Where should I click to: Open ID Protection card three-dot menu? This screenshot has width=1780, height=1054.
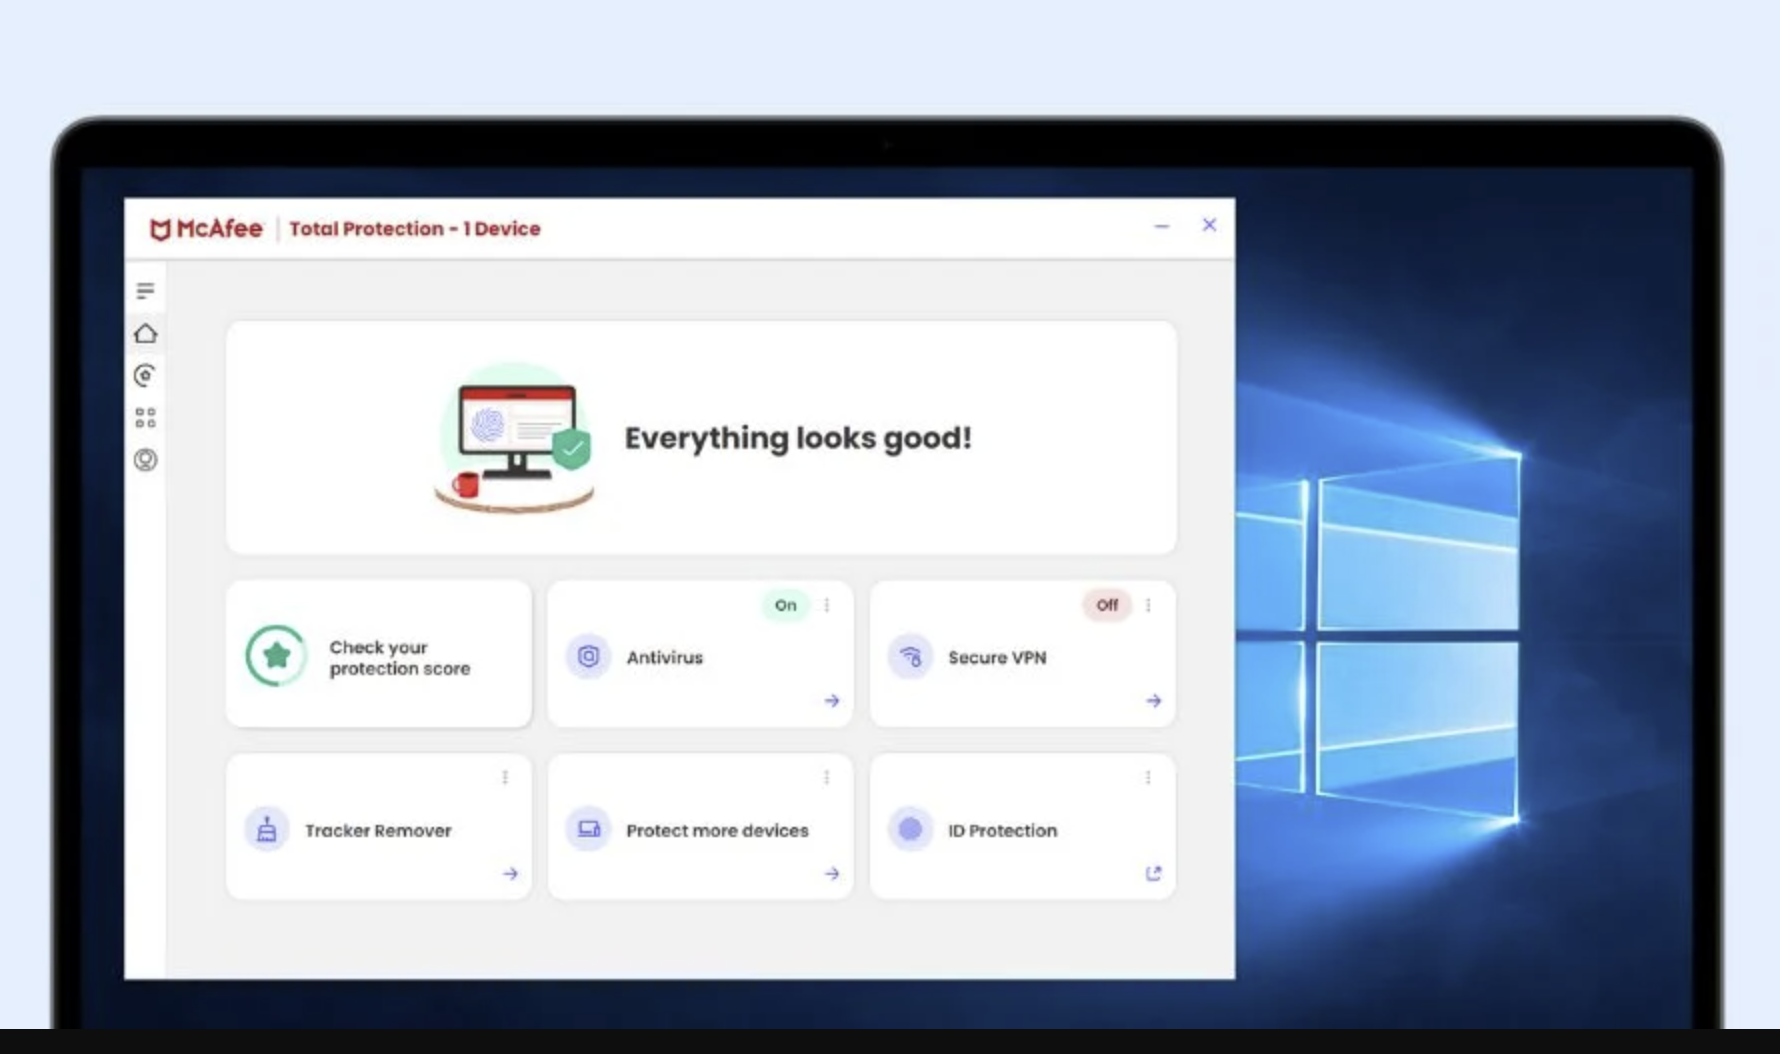coord(1148,778)
